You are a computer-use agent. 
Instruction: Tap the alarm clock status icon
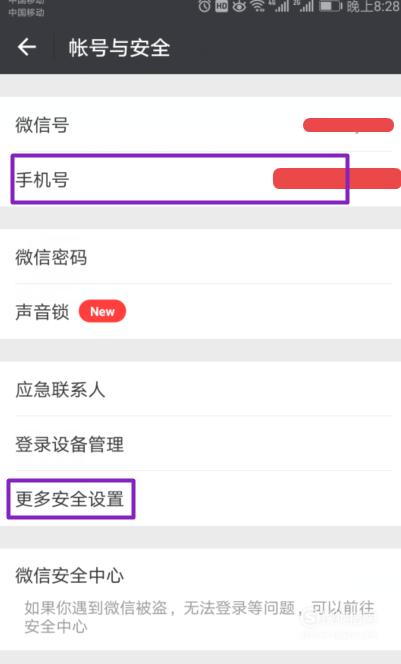(x=205, y=6)
